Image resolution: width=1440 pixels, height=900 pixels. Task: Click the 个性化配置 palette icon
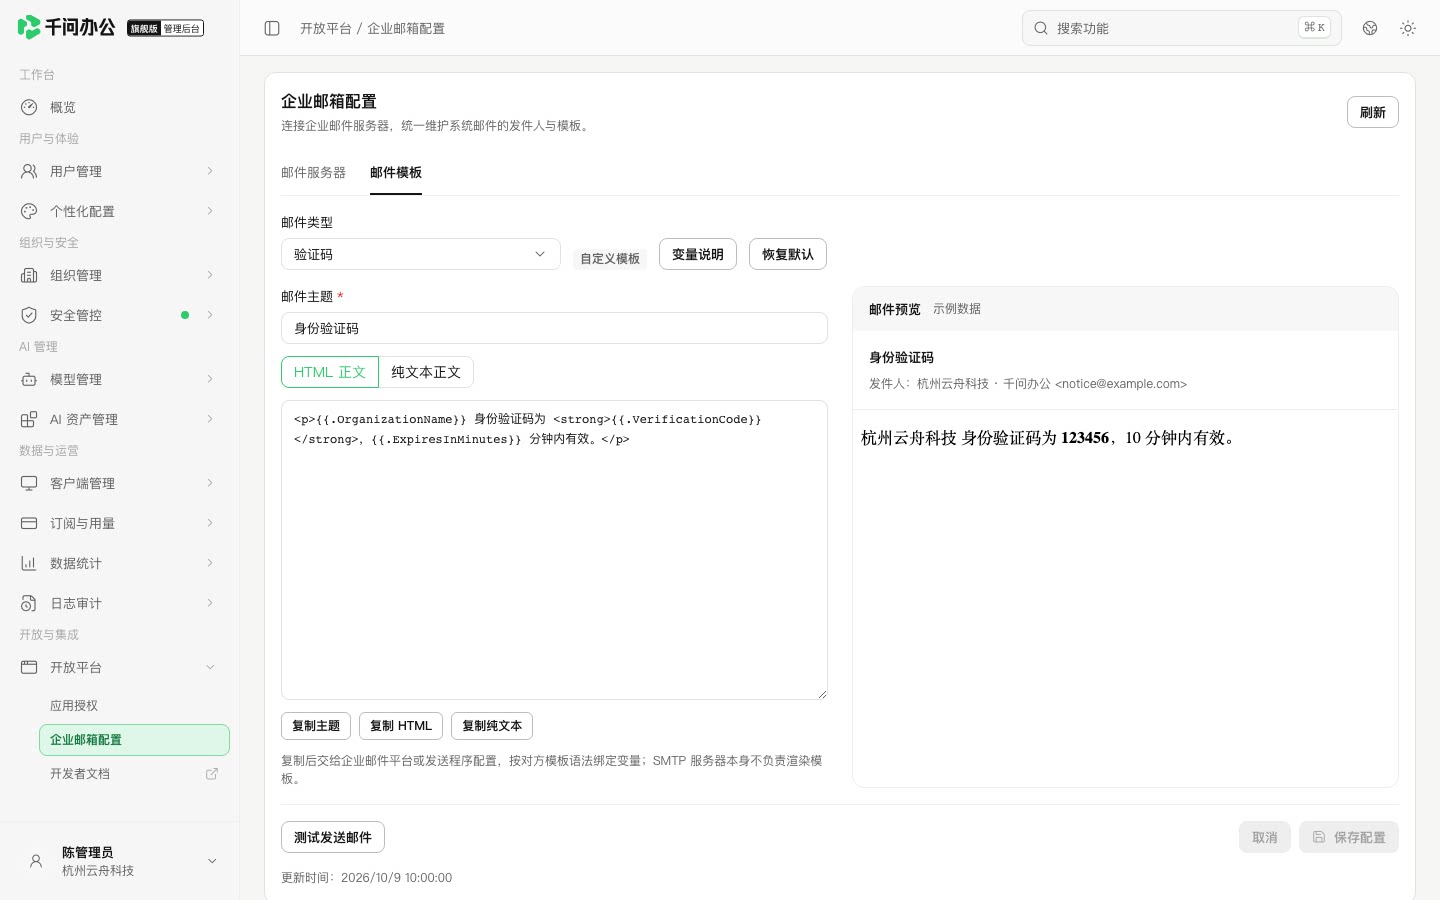29,211
